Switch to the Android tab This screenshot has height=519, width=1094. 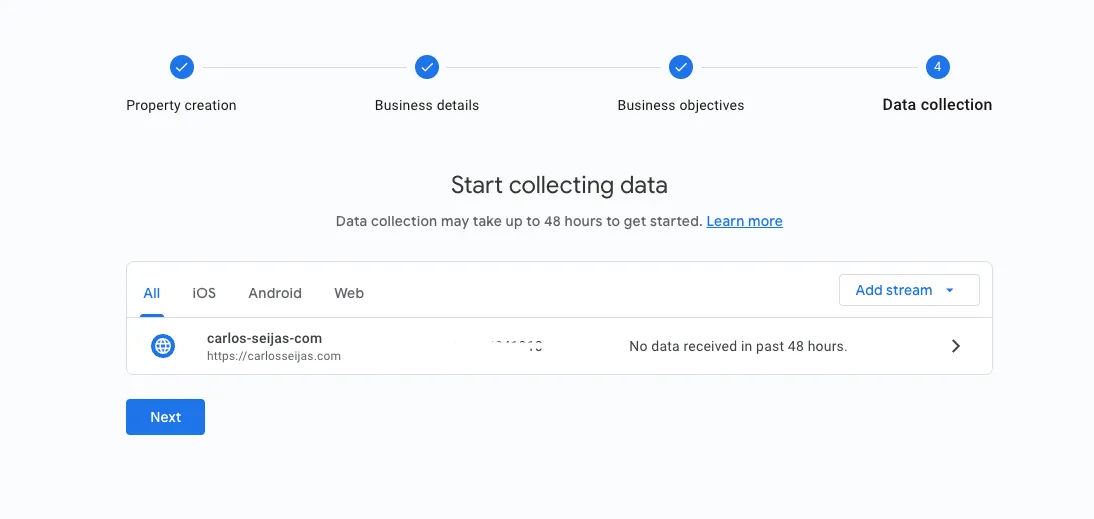[275, 293]
